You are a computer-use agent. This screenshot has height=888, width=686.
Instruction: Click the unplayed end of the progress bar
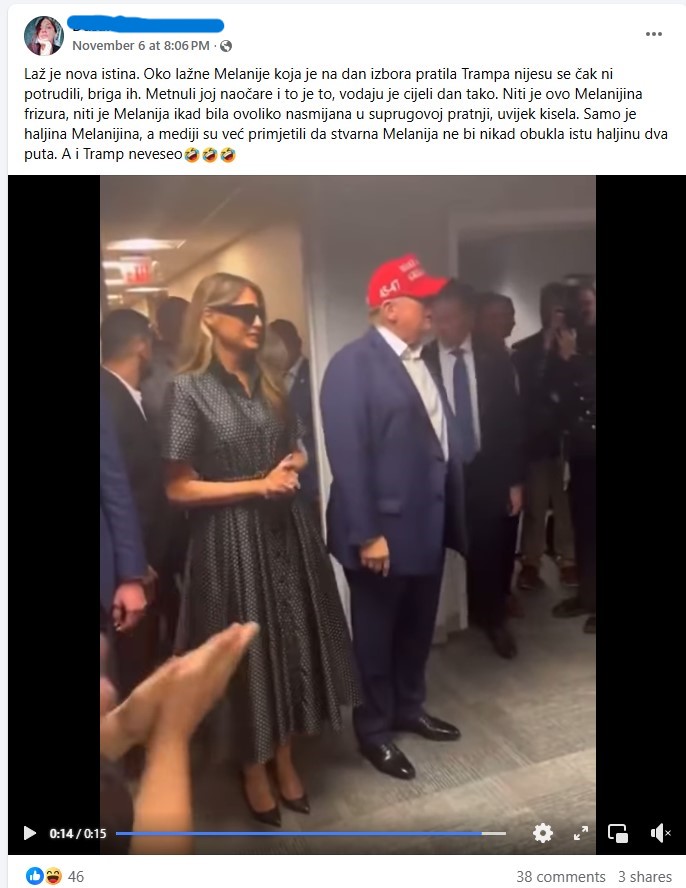coord(495,833)
